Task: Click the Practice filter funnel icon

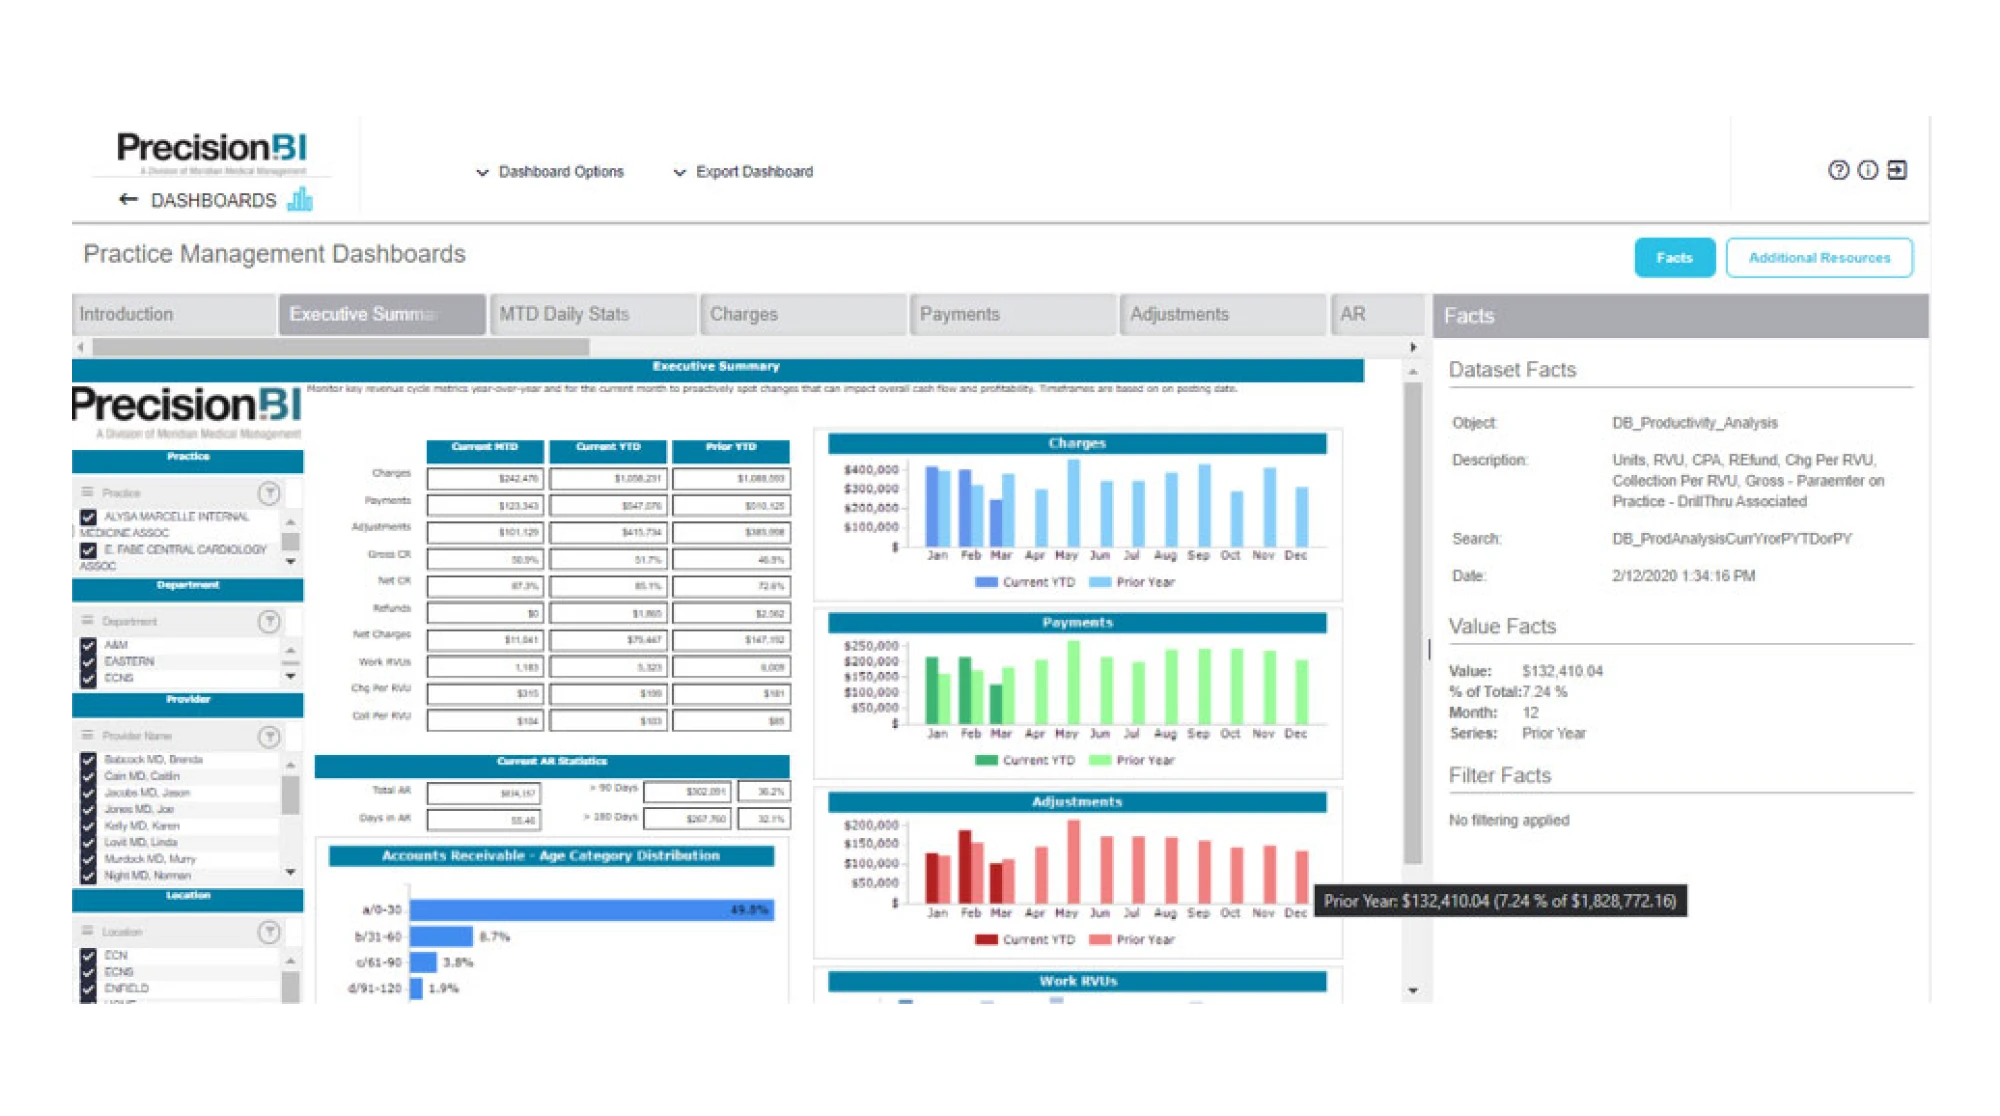Action: (269, 493)
